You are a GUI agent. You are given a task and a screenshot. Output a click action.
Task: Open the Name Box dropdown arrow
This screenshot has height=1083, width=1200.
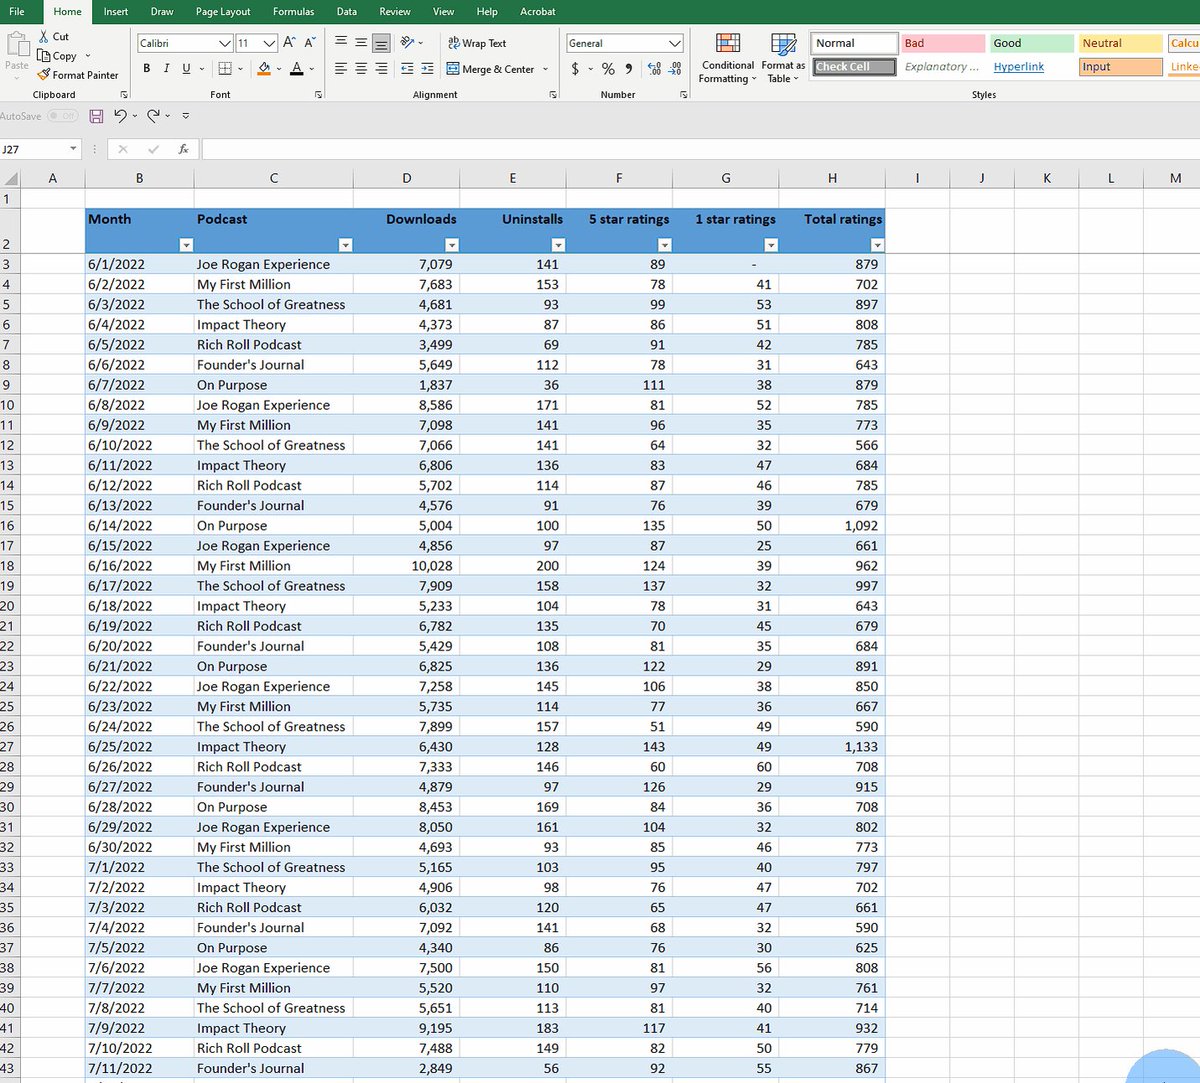click(x=73, y=149)
